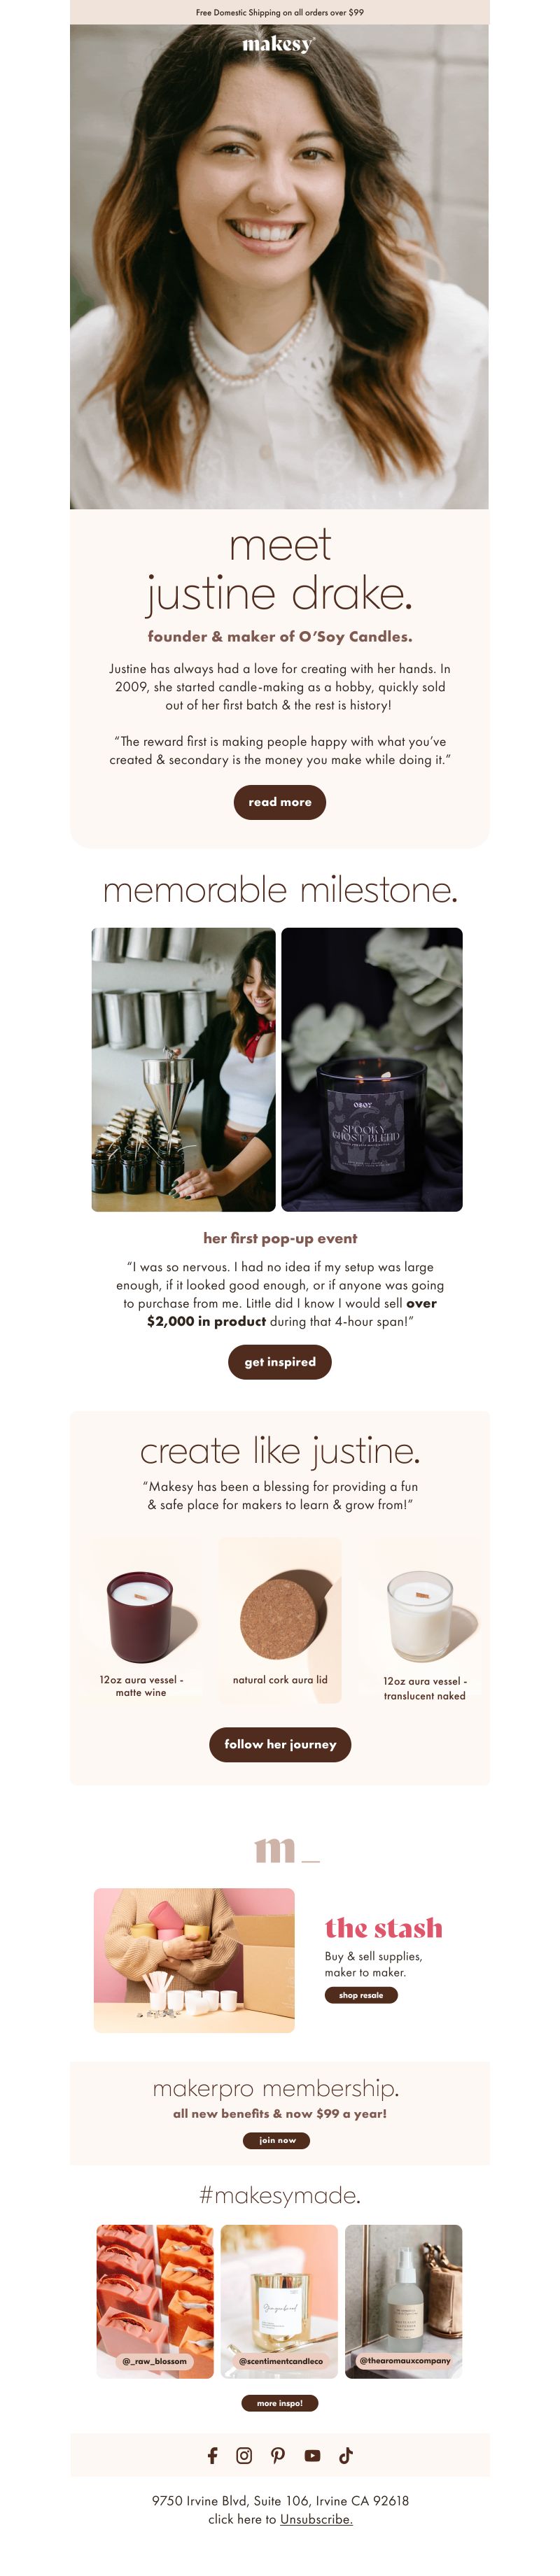The image size is (560, 2576).
Task: Click the more inspo! button
Action: click(280, 2403)
